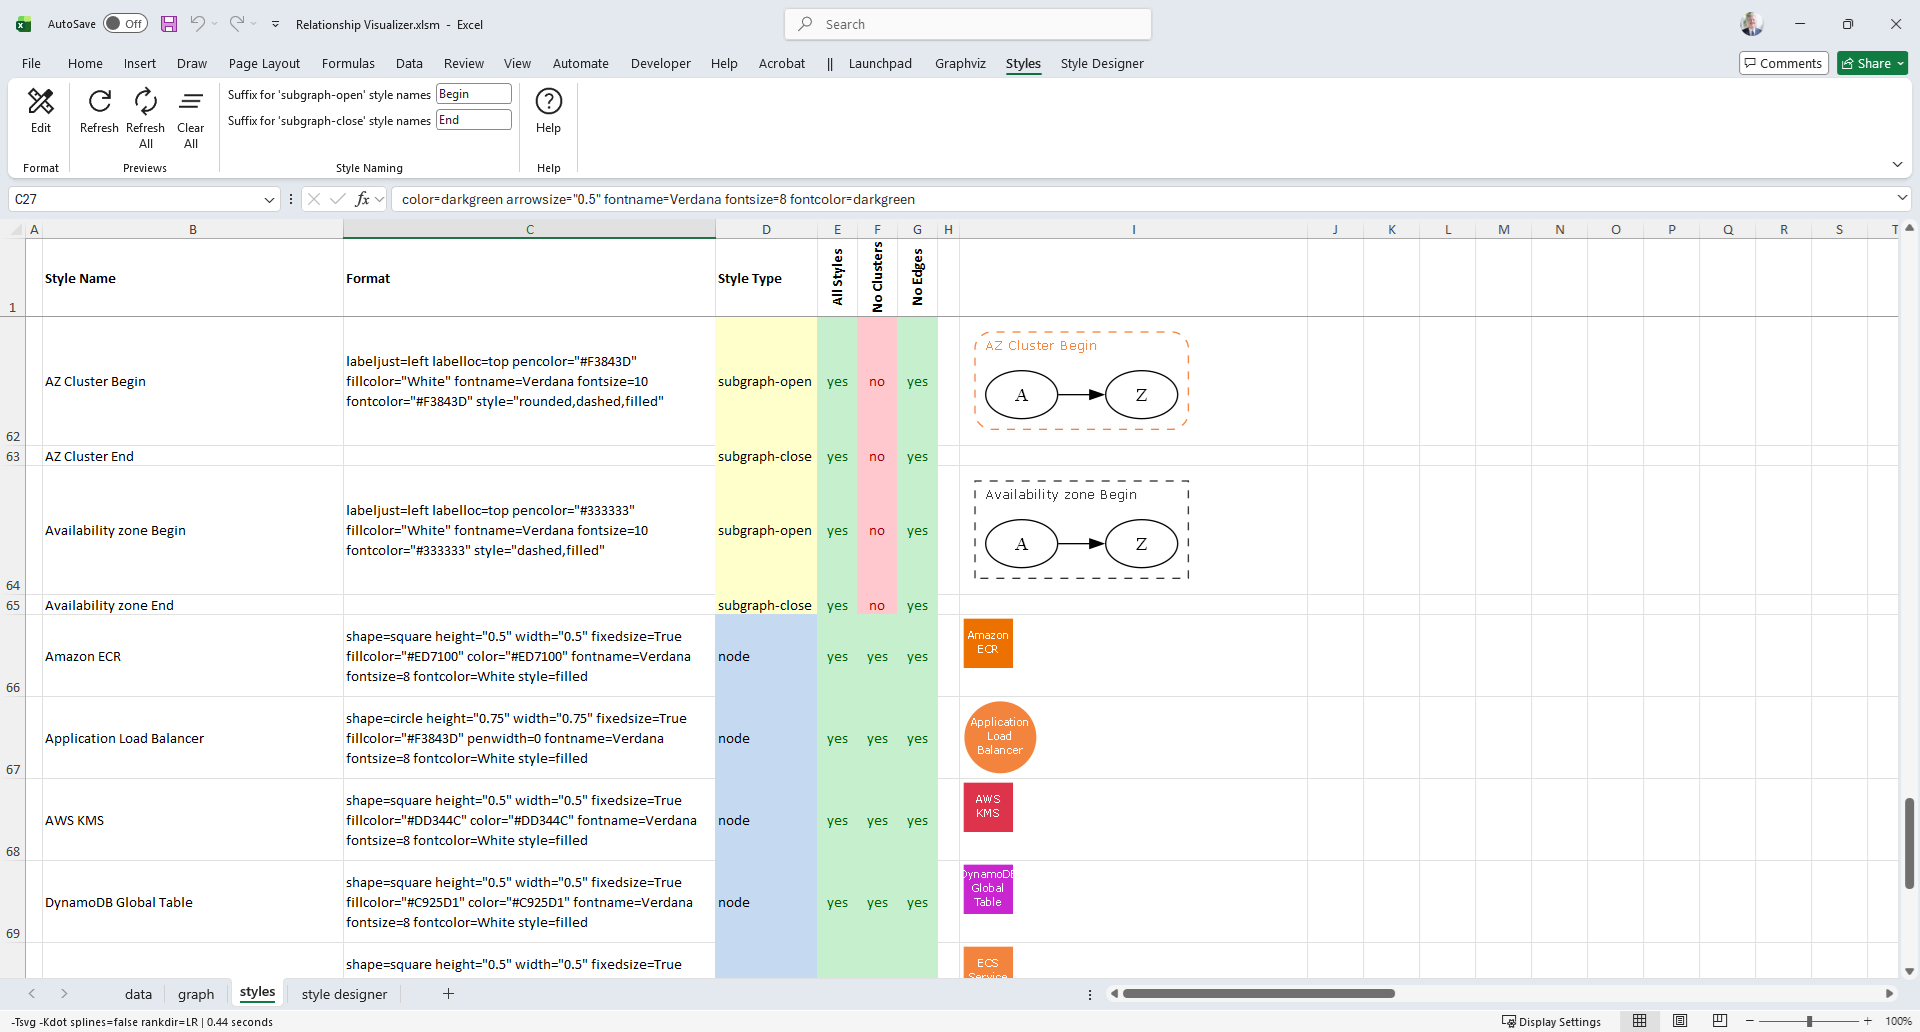Click the zoom slider handle
The height and width of the screenshot is (1032, 1920).
coord(1809,1021)
